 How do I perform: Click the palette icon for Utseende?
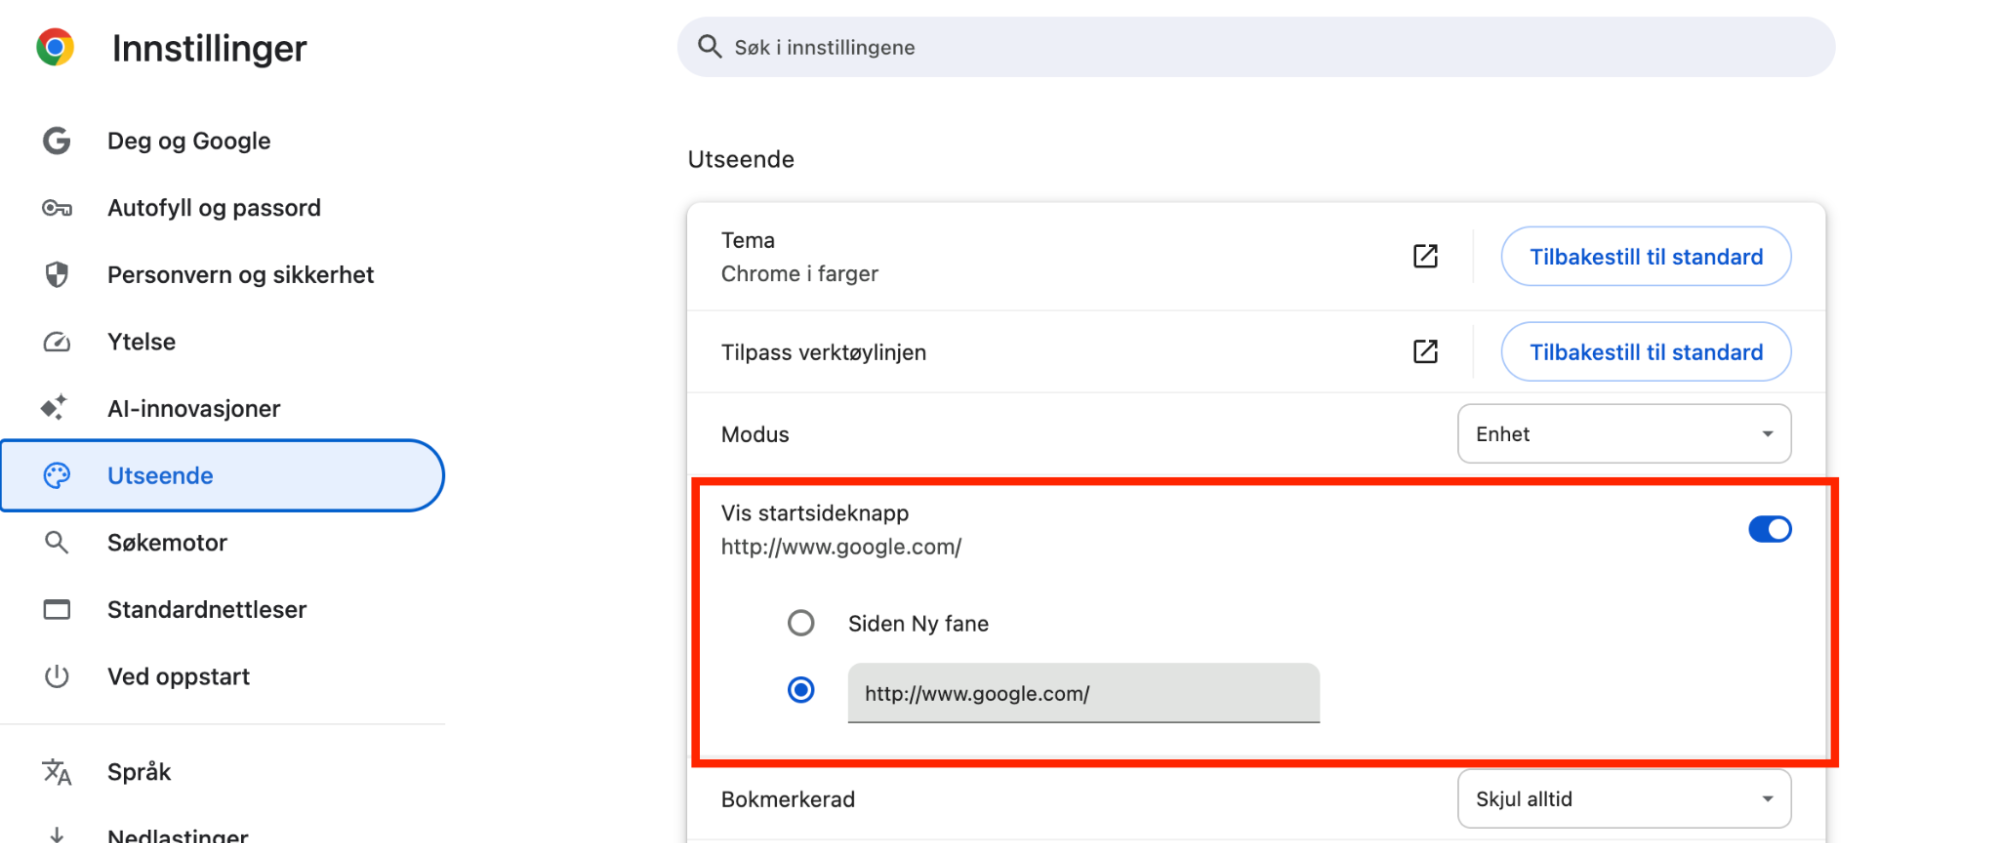(x=57, y=476)
